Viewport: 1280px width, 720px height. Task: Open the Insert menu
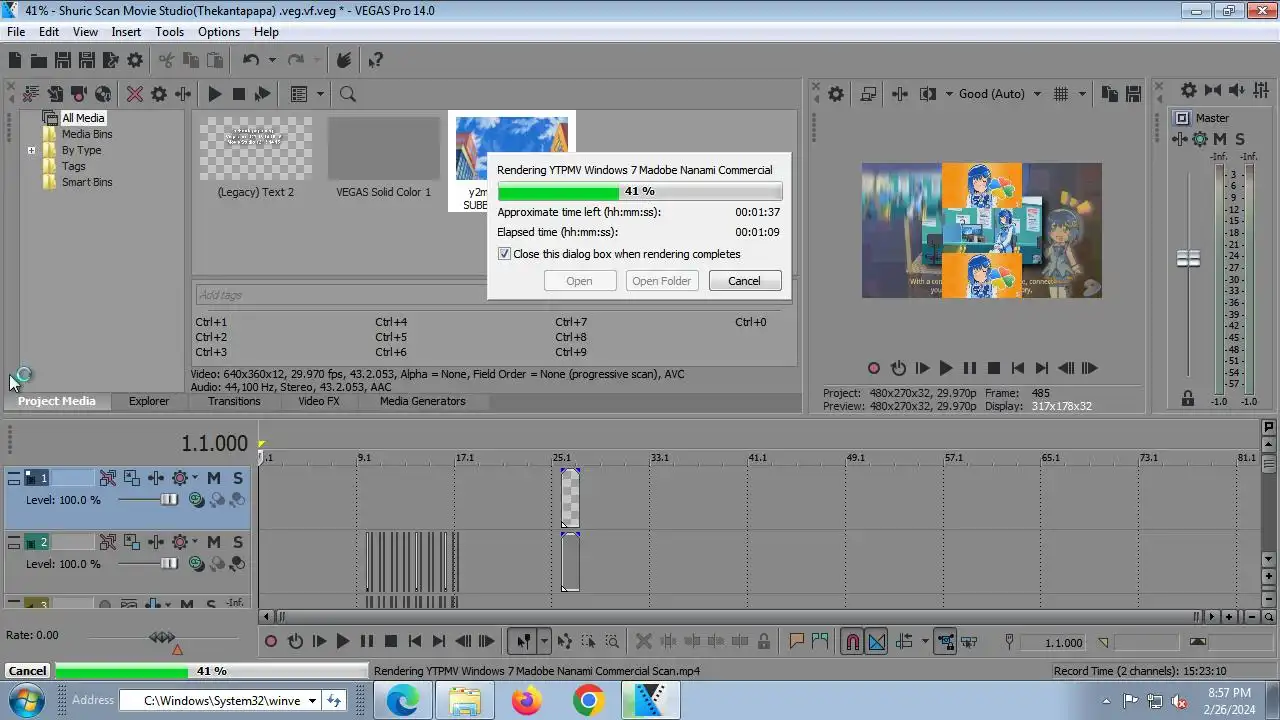coord(126,32)
